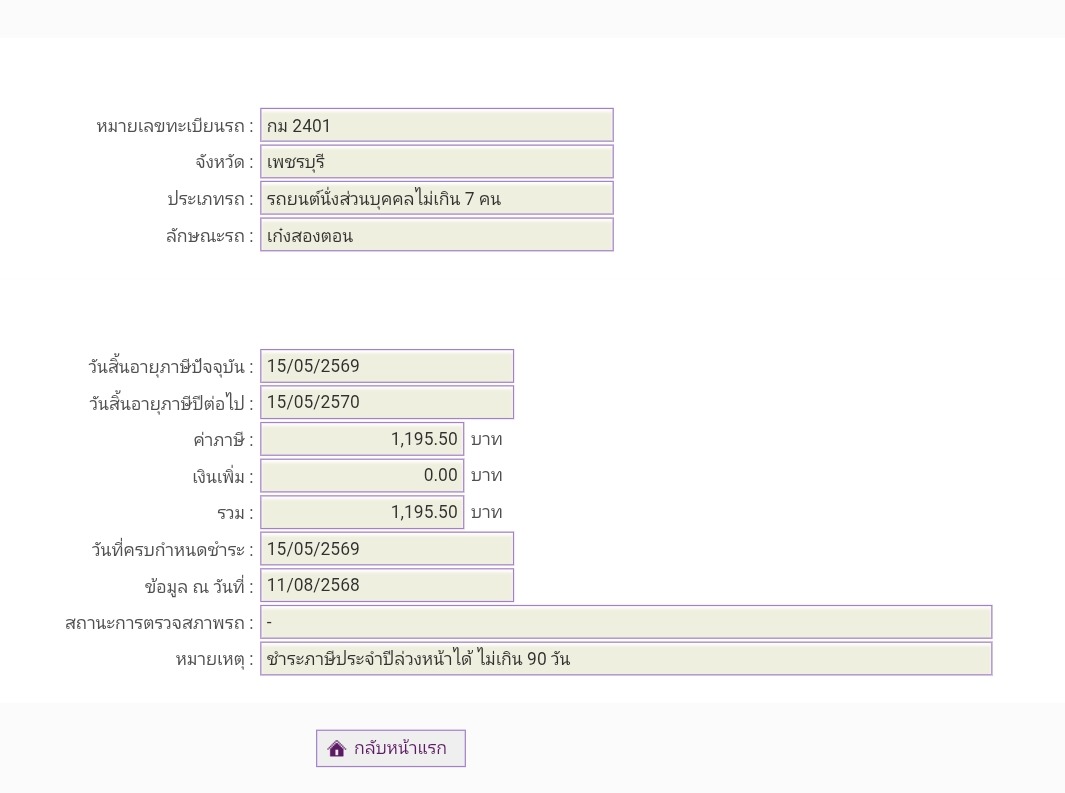Click the หมายเลขทะเบียนรถ label text
1065x793 pixels.
(174, 127)
